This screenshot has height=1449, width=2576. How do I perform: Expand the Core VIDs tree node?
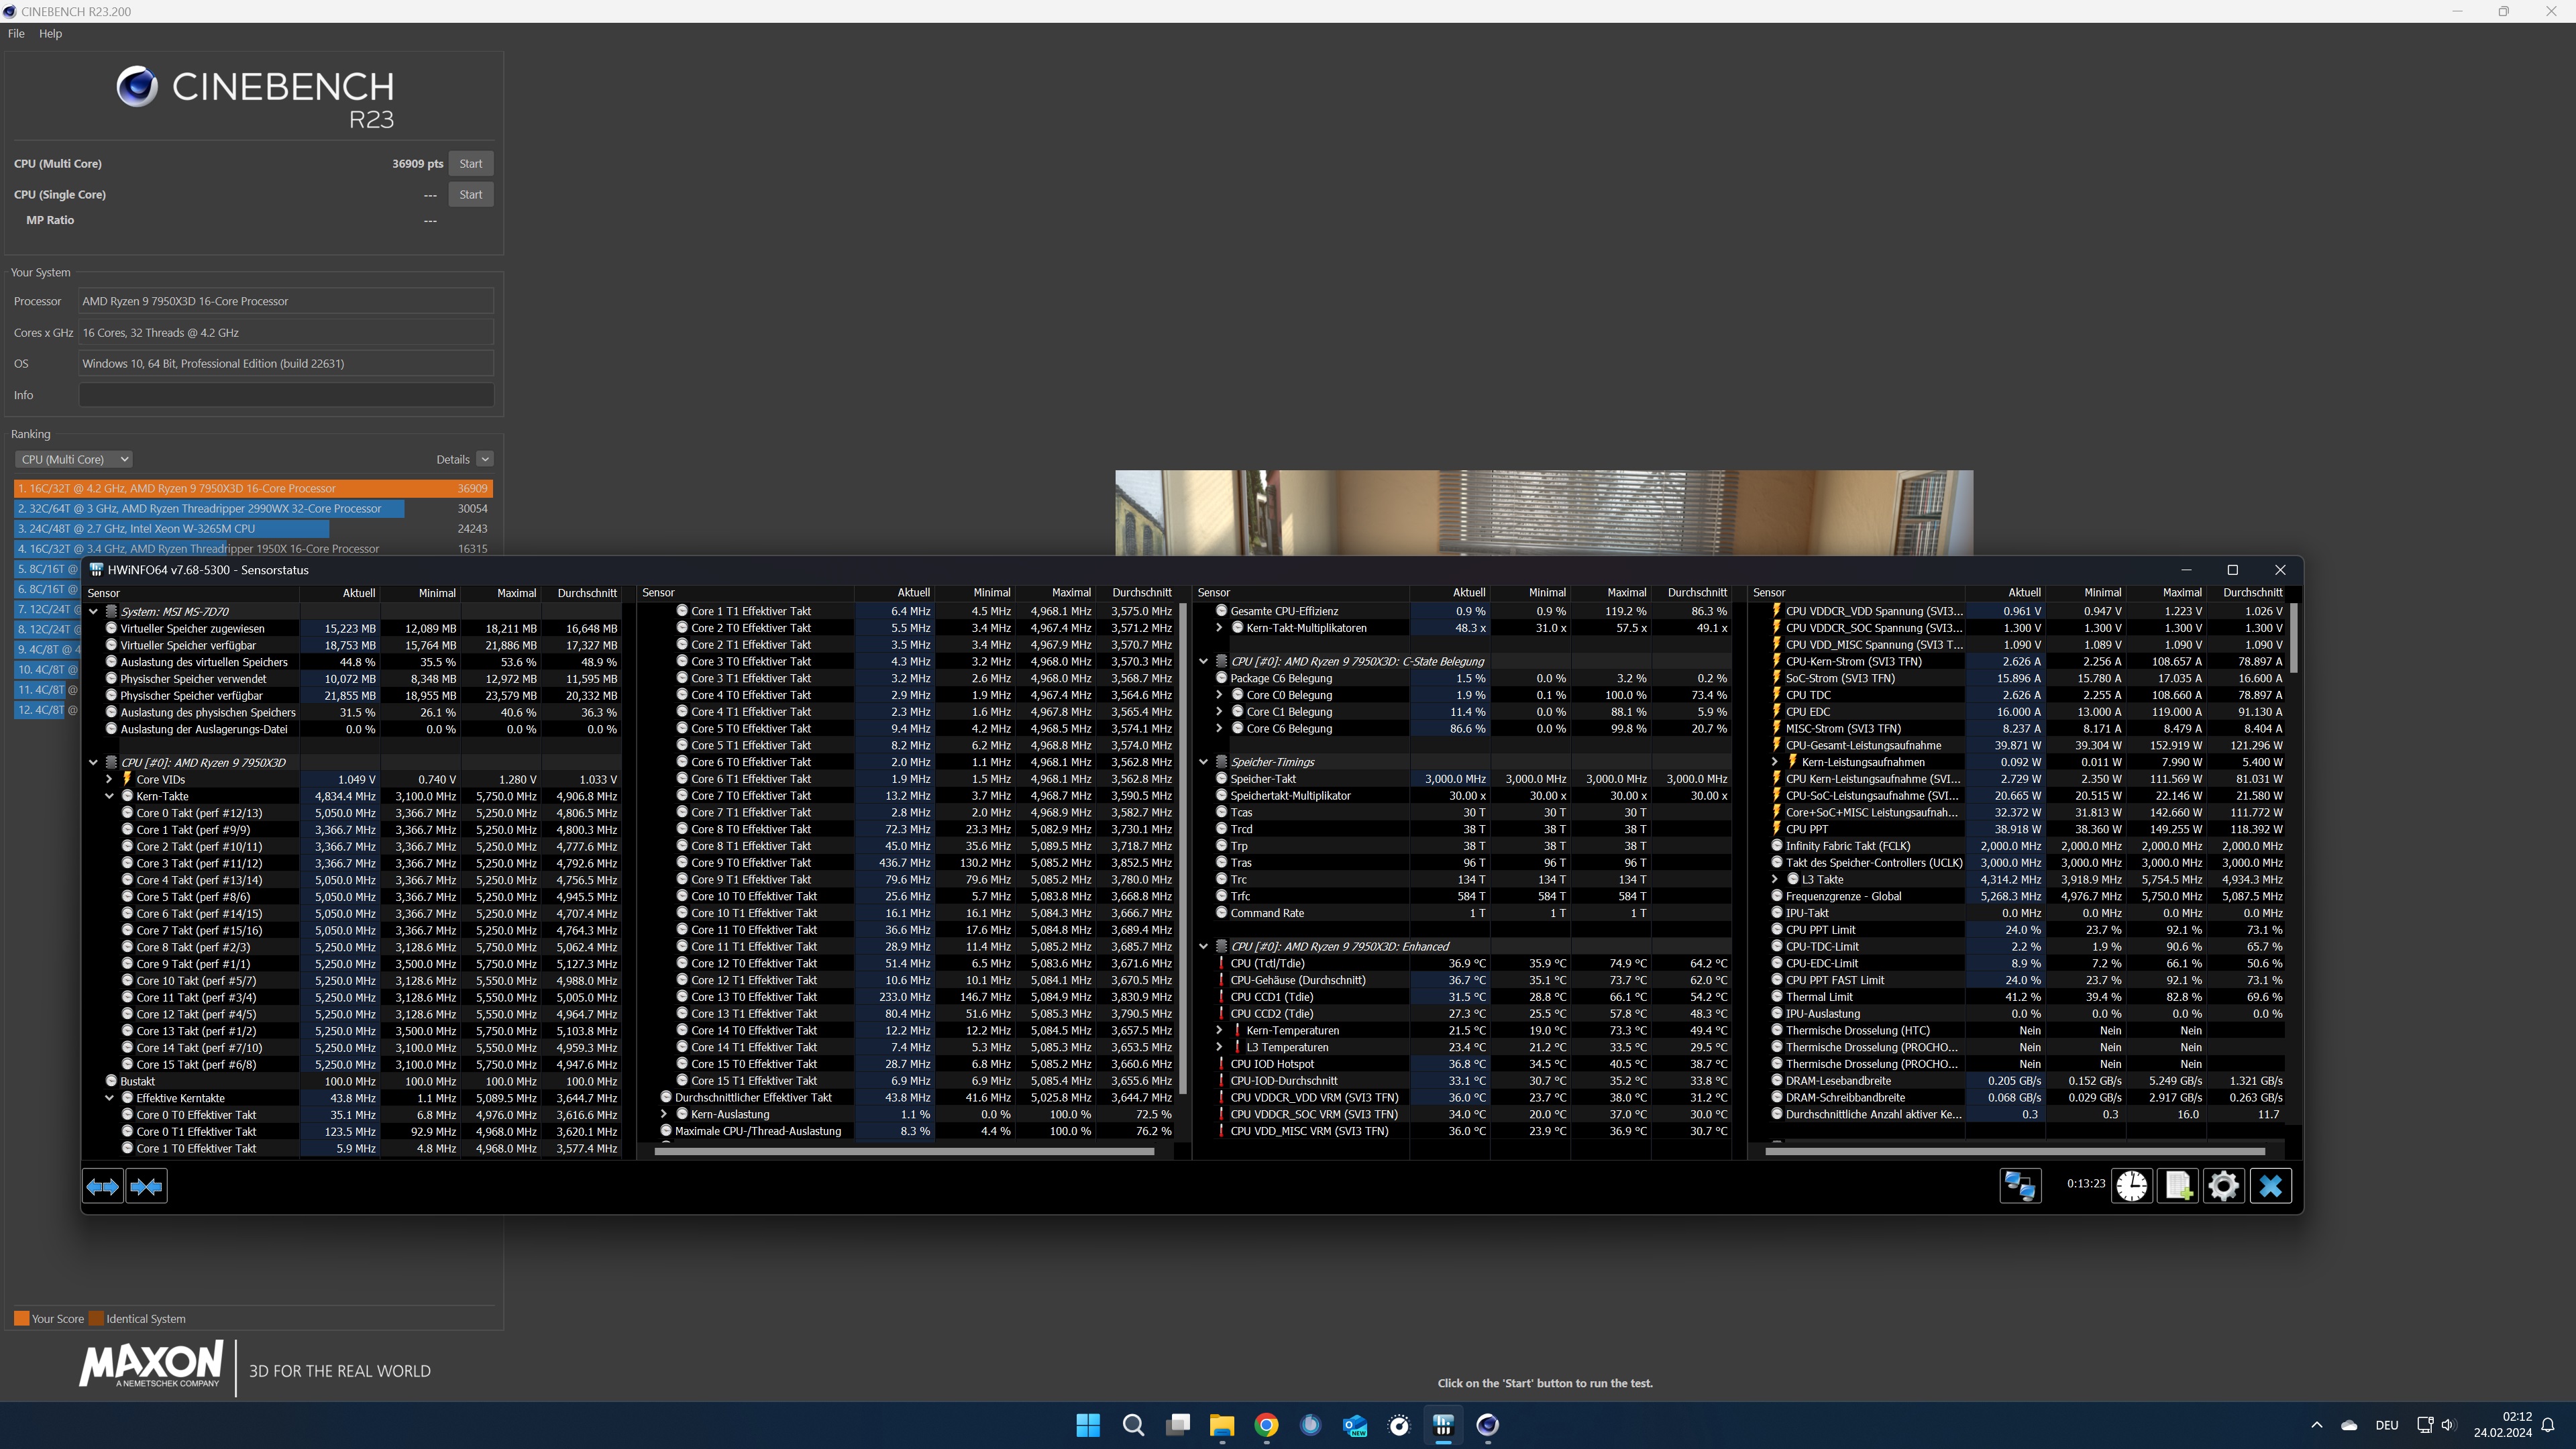[x=110, y=779]
